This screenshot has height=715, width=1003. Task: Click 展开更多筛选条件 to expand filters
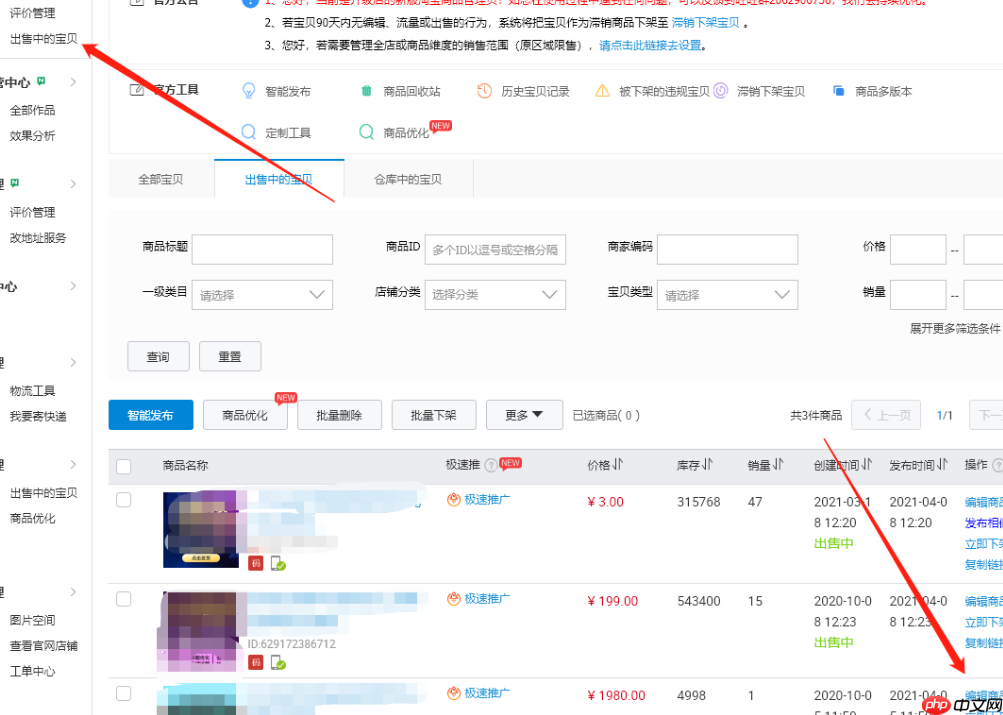coord(954,328)
